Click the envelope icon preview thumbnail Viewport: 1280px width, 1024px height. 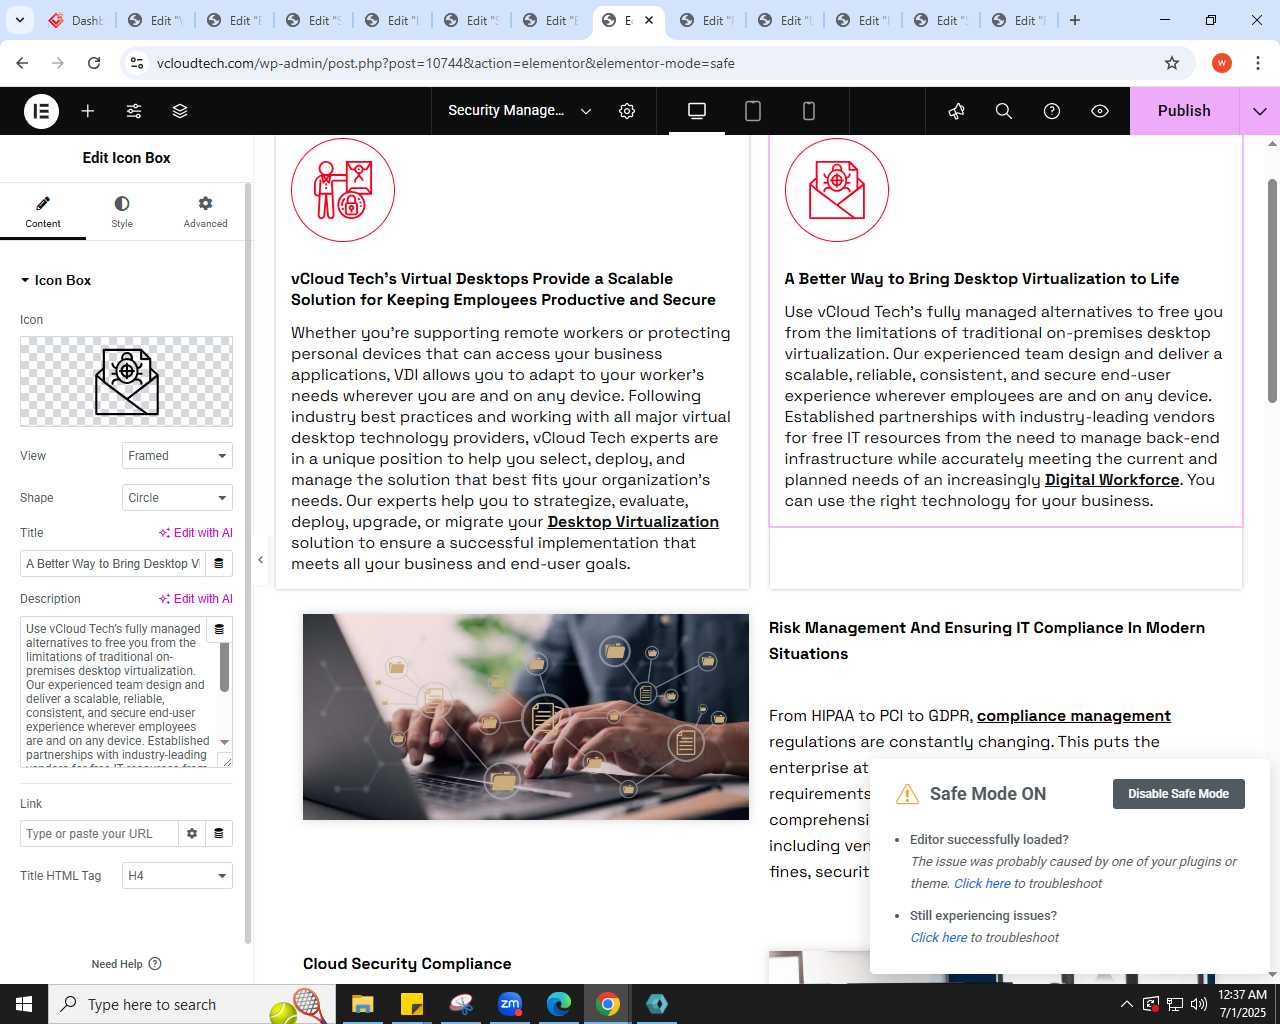pos(126,381)
